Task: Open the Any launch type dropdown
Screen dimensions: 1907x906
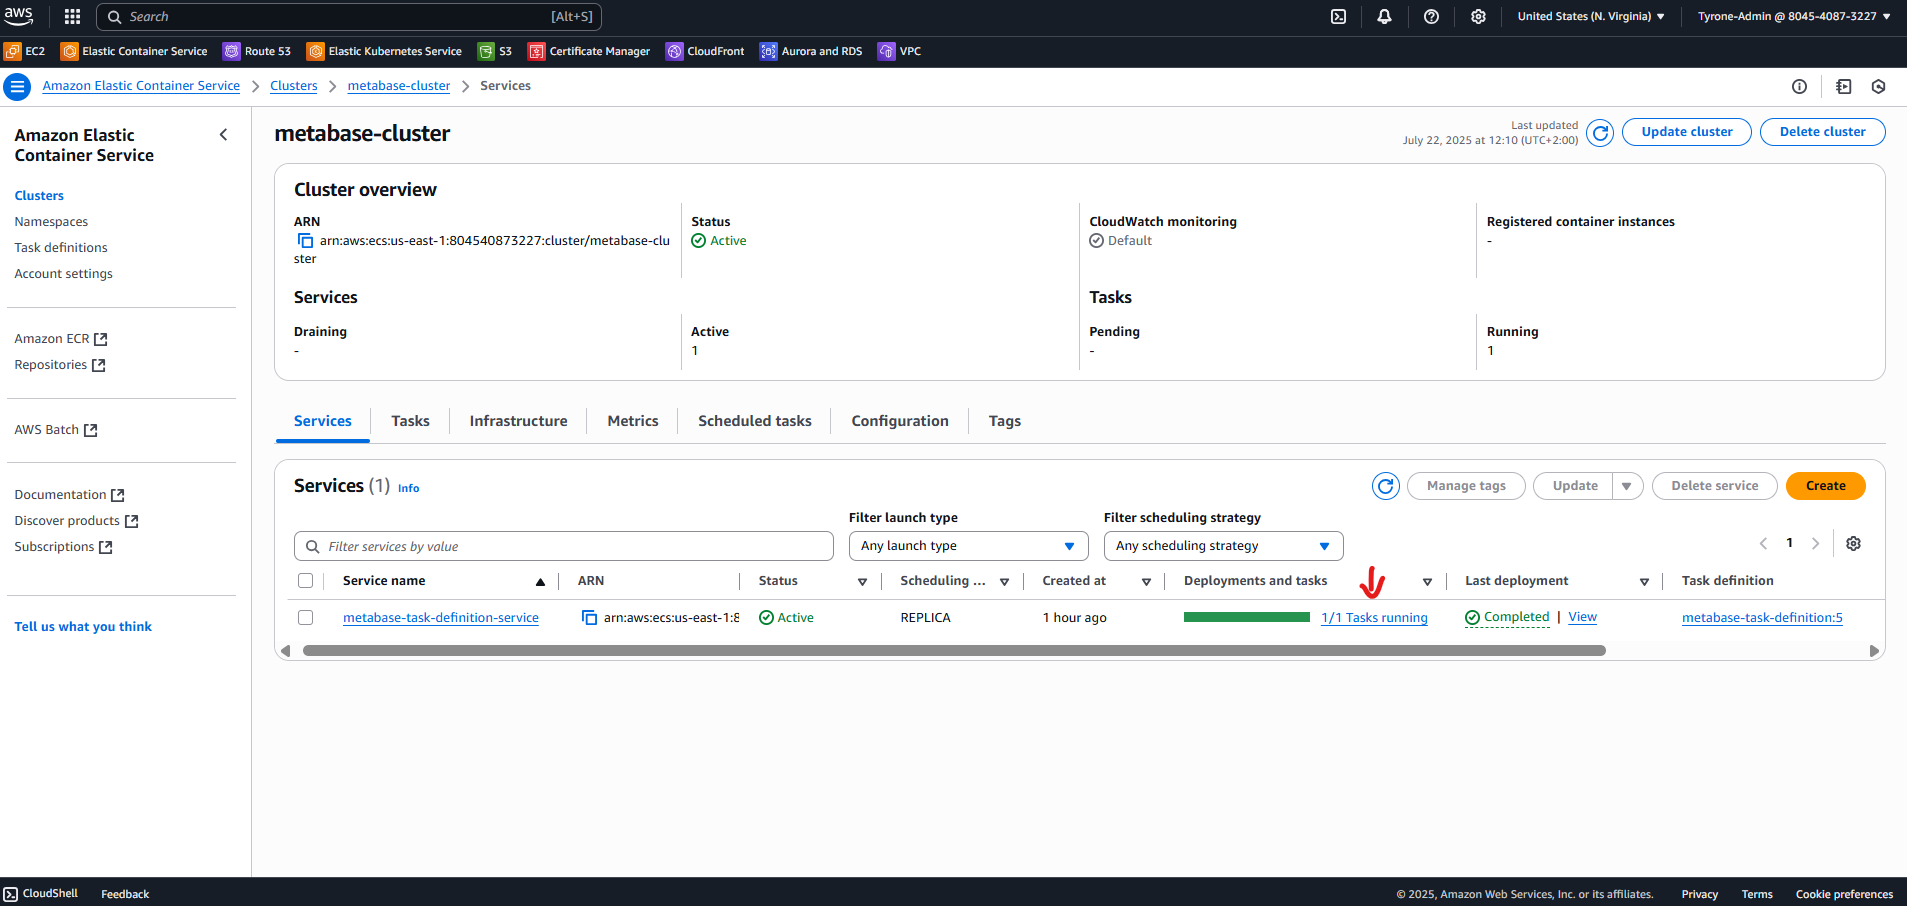Action: click(966, 545)
